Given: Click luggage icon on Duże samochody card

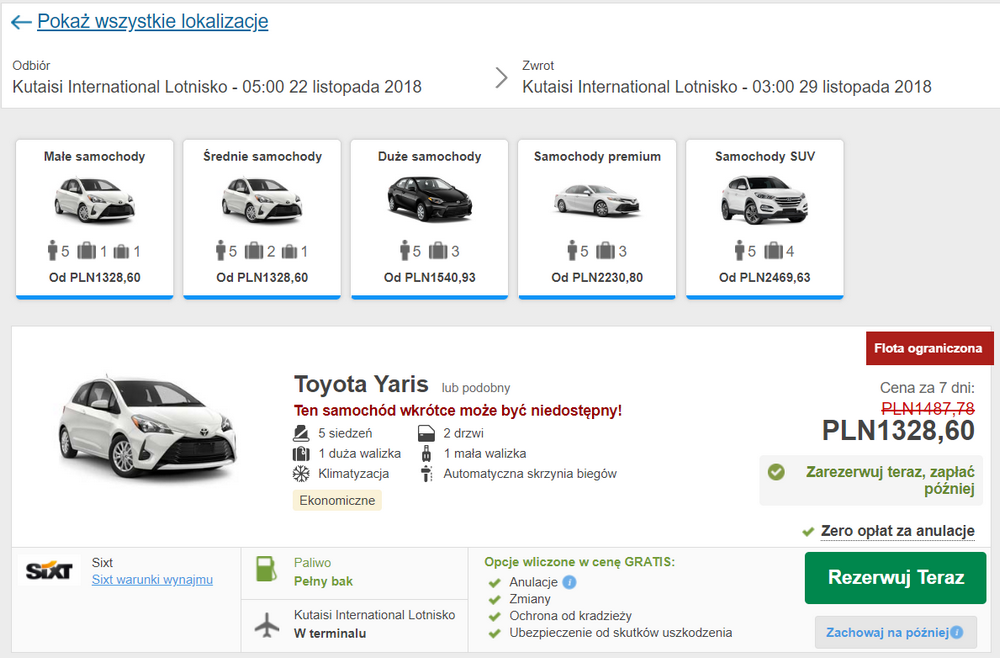Looking at the screenshot, I should tap(438, 251).
